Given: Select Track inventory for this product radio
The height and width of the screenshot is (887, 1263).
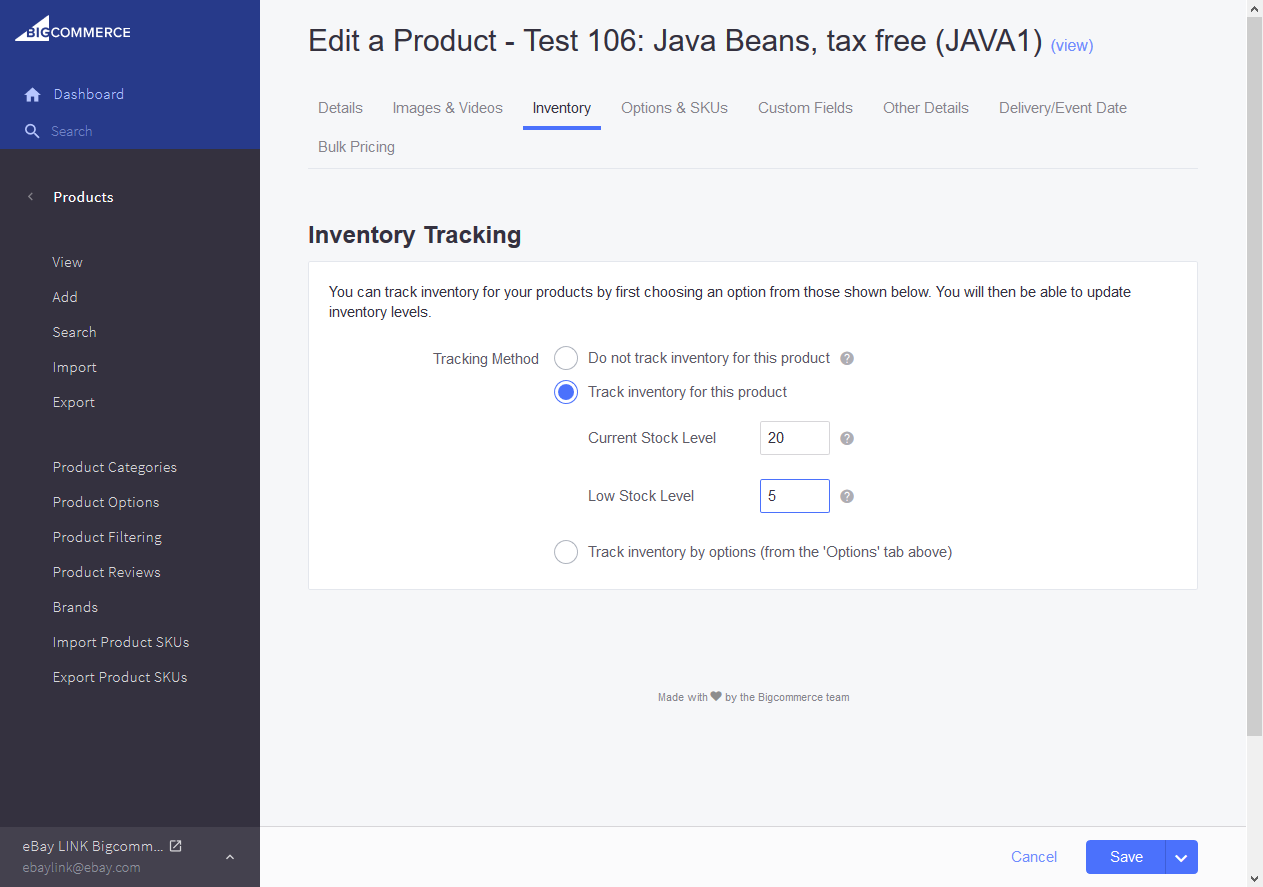Looking at the screenshot, I should (566, 392).
